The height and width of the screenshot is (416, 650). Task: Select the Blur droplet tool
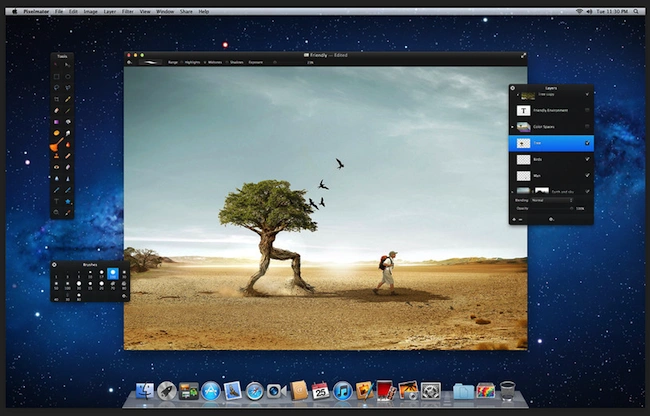(56, 179)
